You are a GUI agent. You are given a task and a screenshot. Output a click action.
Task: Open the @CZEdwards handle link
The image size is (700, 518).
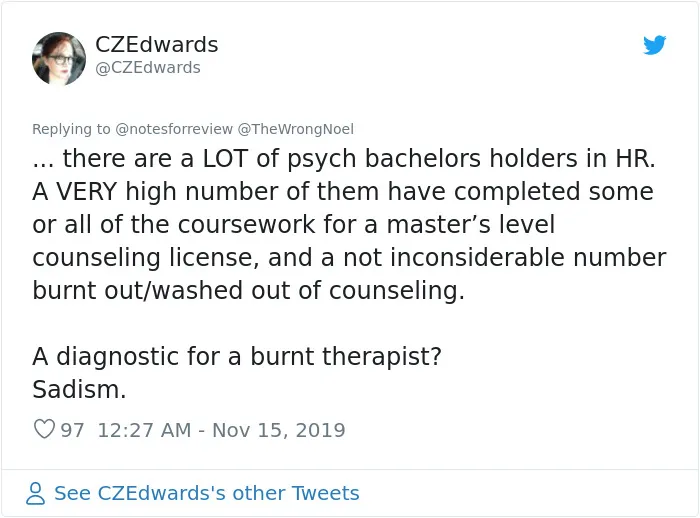pos(148,67)
